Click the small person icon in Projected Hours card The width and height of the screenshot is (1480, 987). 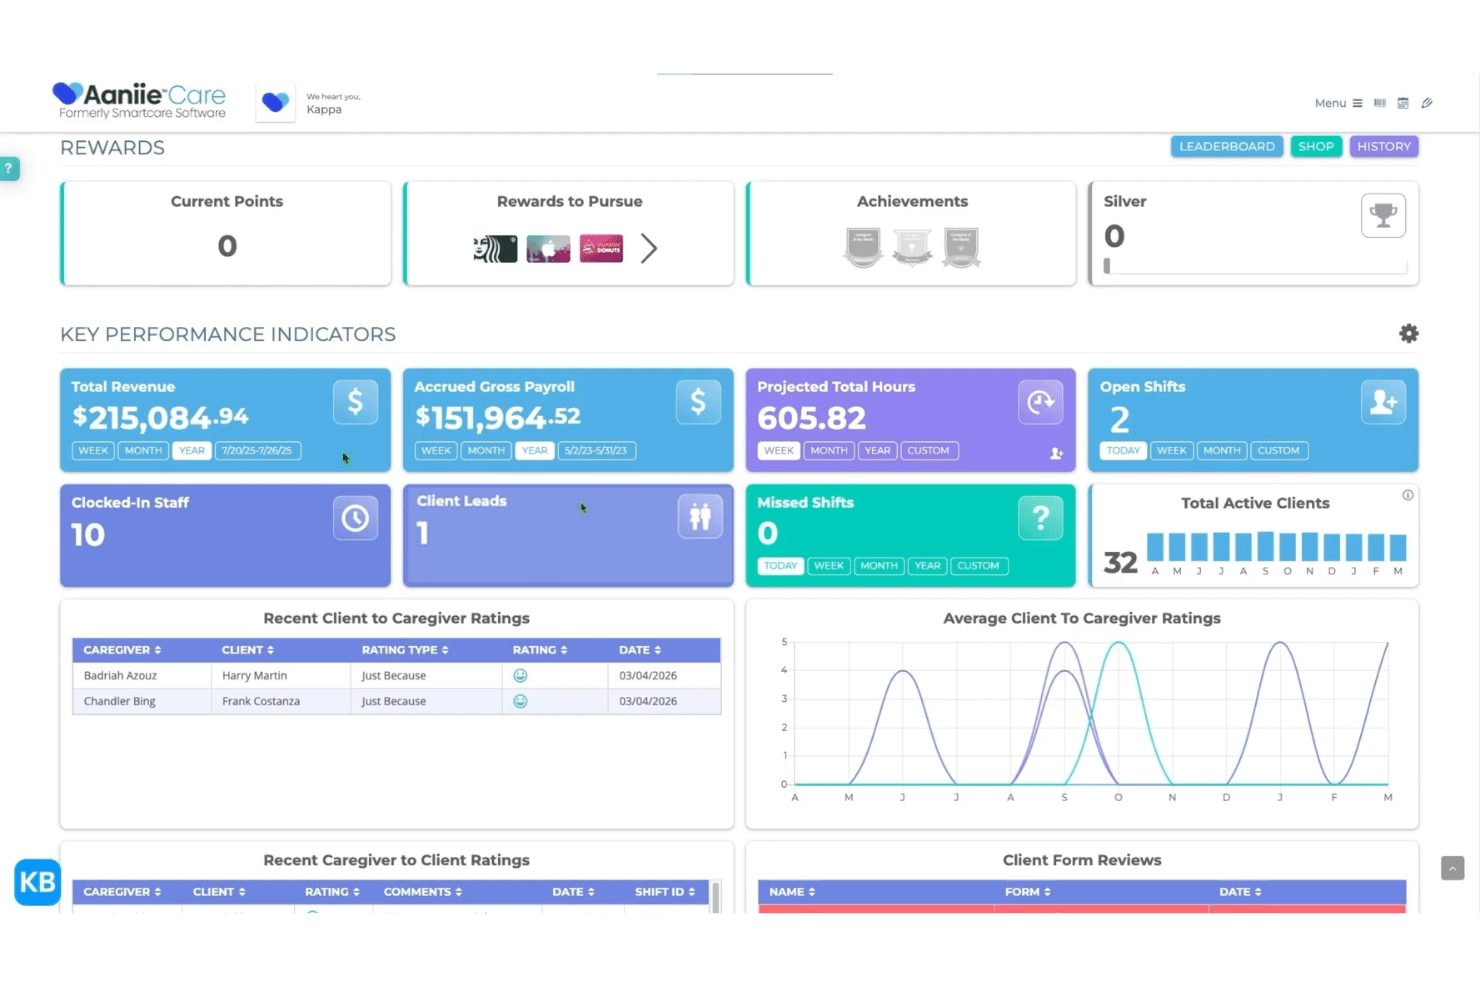point(1056,454)
